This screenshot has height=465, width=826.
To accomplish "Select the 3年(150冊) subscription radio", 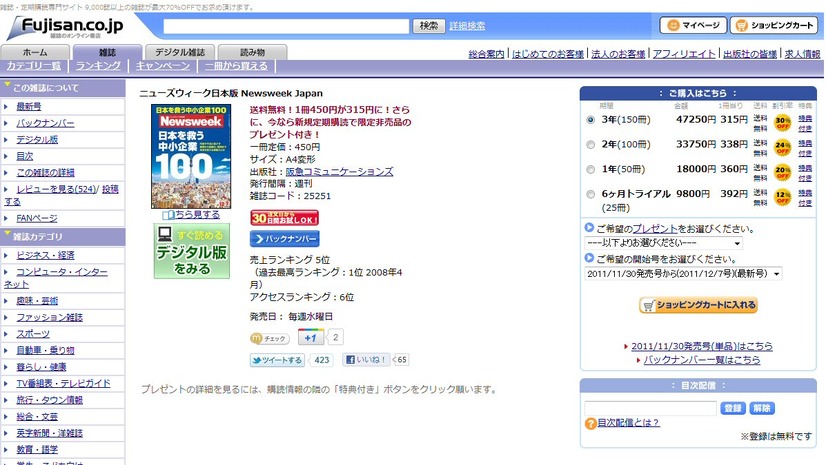I will 591,120.
